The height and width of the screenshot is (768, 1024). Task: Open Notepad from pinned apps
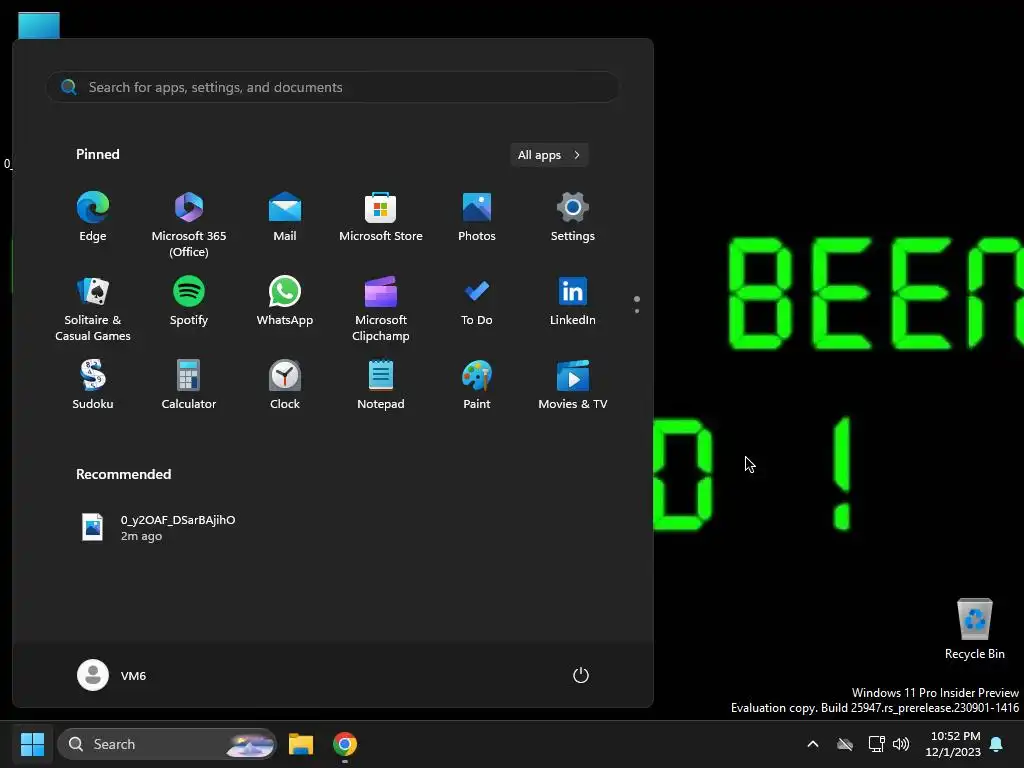pos(381,385)
